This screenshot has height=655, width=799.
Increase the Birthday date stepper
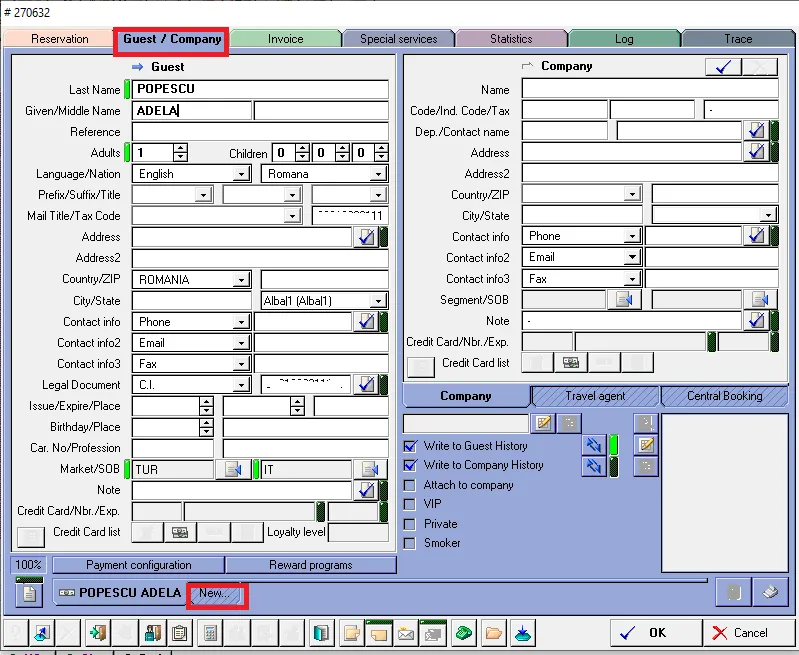point(206,423)
